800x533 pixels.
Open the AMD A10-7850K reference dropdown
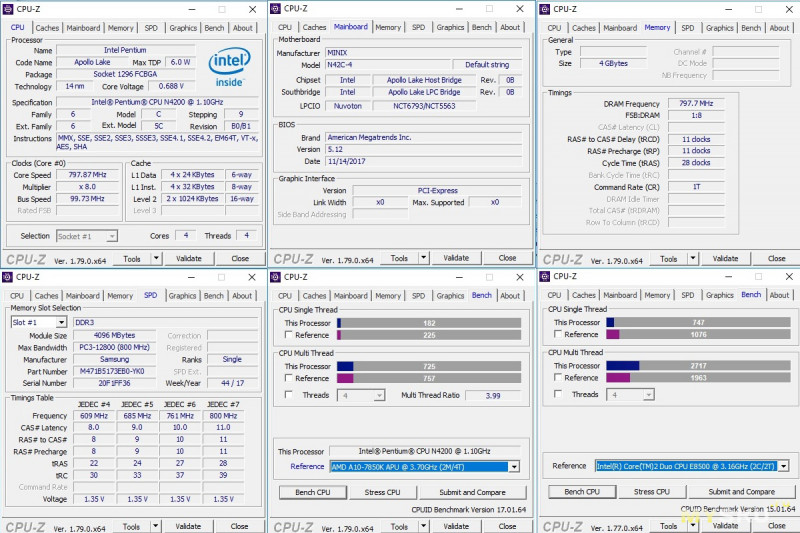click(x=514, y=467)
